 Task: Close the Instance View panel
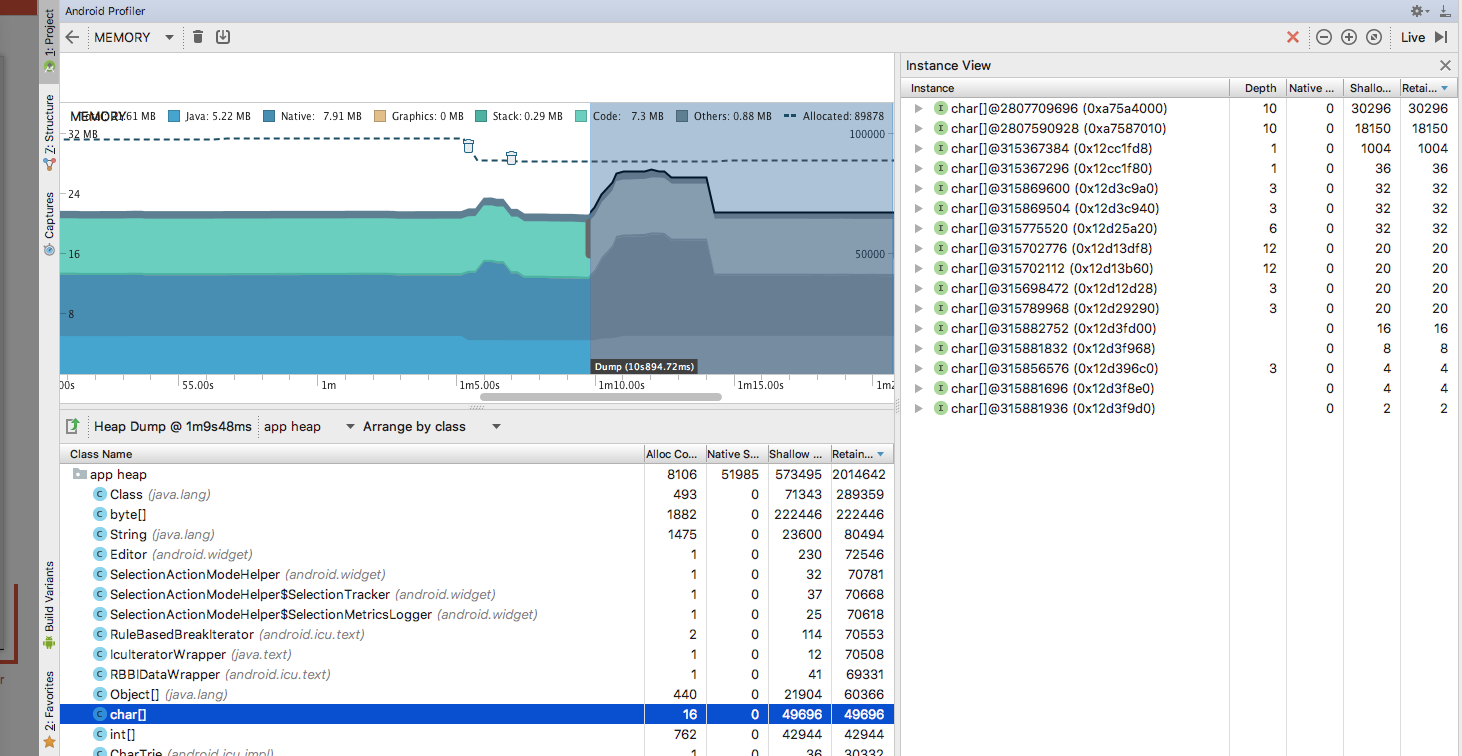[1445, 65]
